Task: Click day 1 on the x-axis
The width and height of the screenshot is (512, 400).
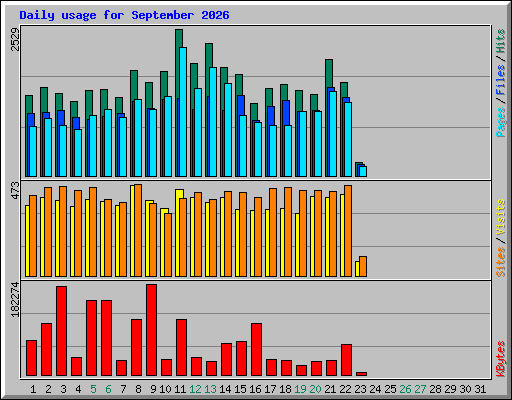Action: (x=33, y=389)
